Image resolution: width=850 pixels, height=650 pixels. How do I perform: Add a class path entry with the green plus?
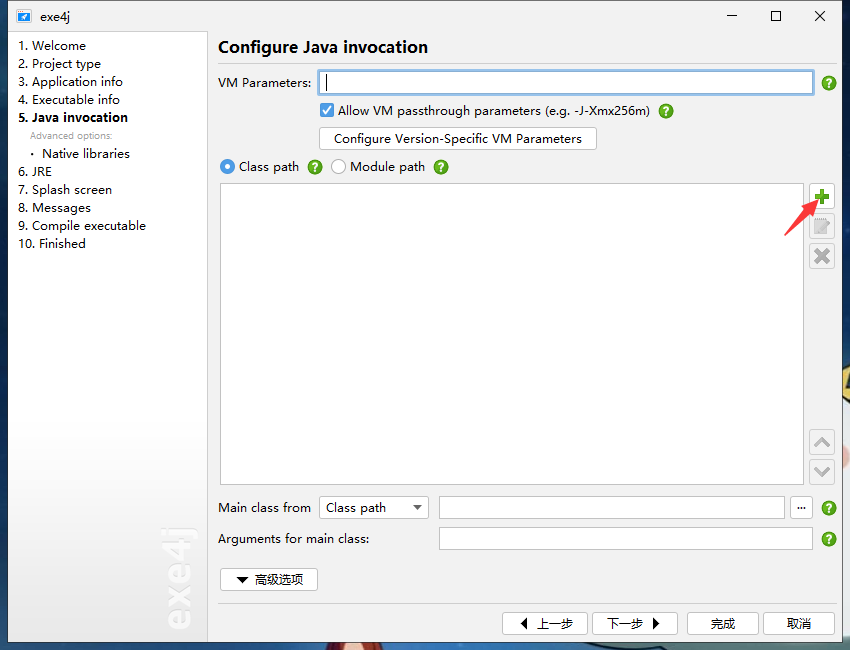tap(822, 196)
